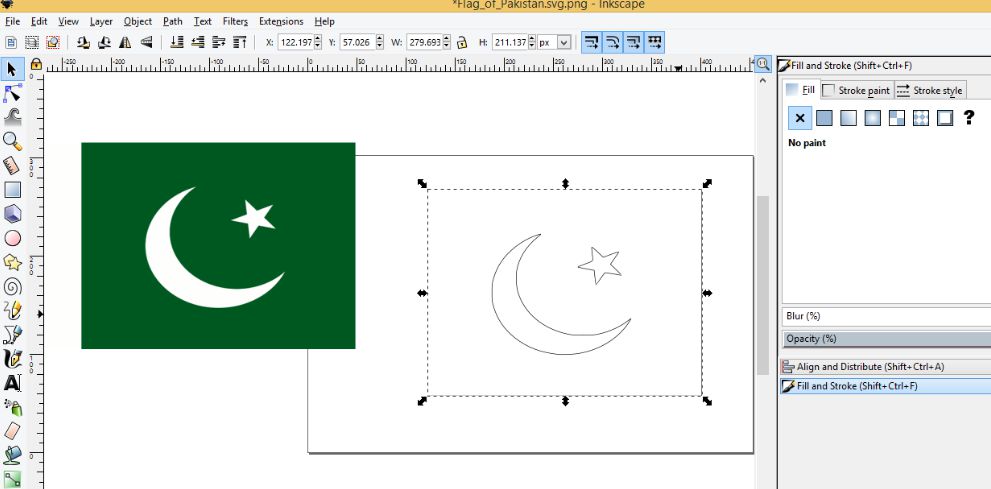
Task: Click Select All objects toolbar icon
Action: [x=11, y=42]
